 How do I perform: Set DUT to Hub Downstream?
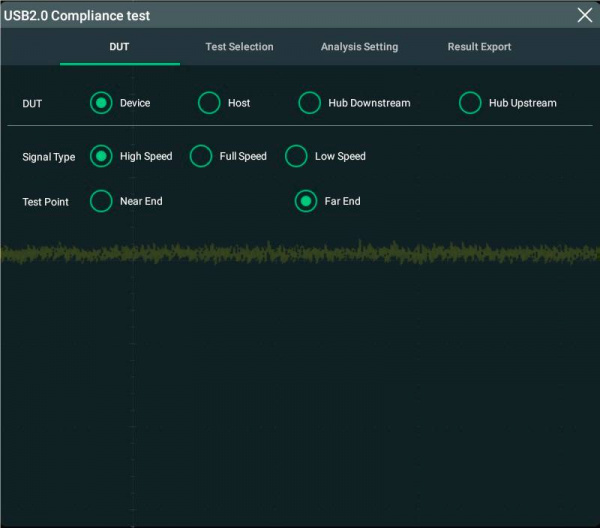(x=310, y=103)
